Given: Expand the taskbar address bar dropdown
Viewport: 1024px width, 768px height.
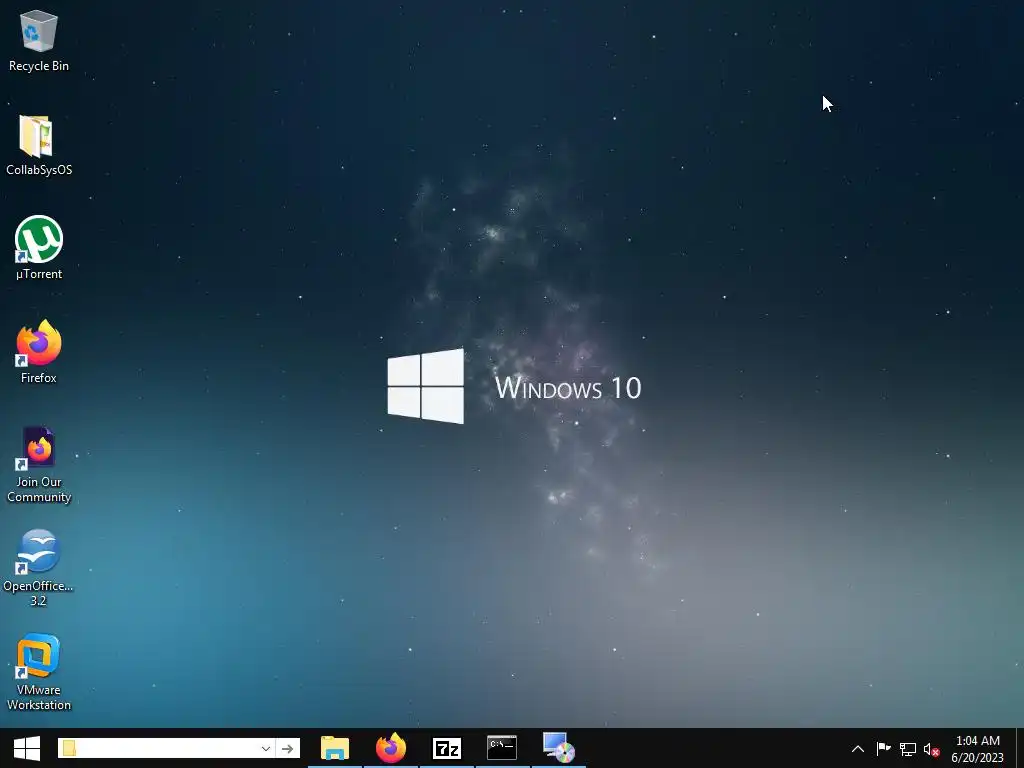Looking at the screenshot, I should [x=266, y=748].
